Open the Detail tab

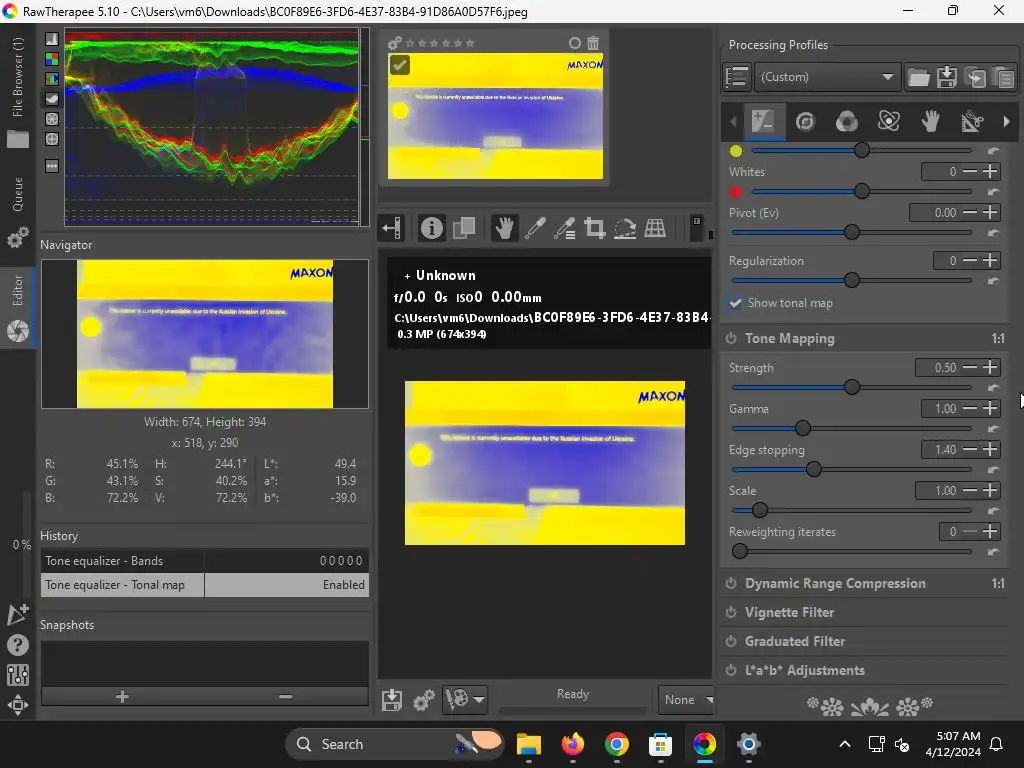pos(805,121)
